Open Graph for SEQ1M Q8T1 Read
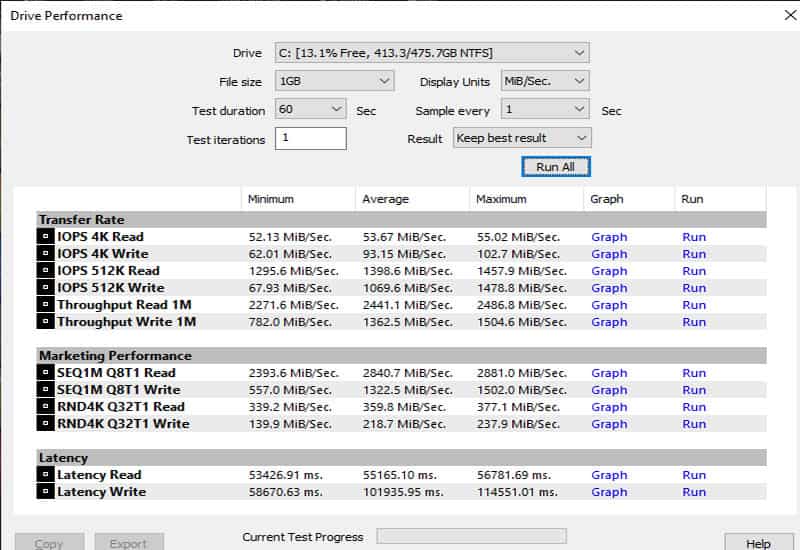The height and width of the screenshot is (550, 800). (609, 373)
